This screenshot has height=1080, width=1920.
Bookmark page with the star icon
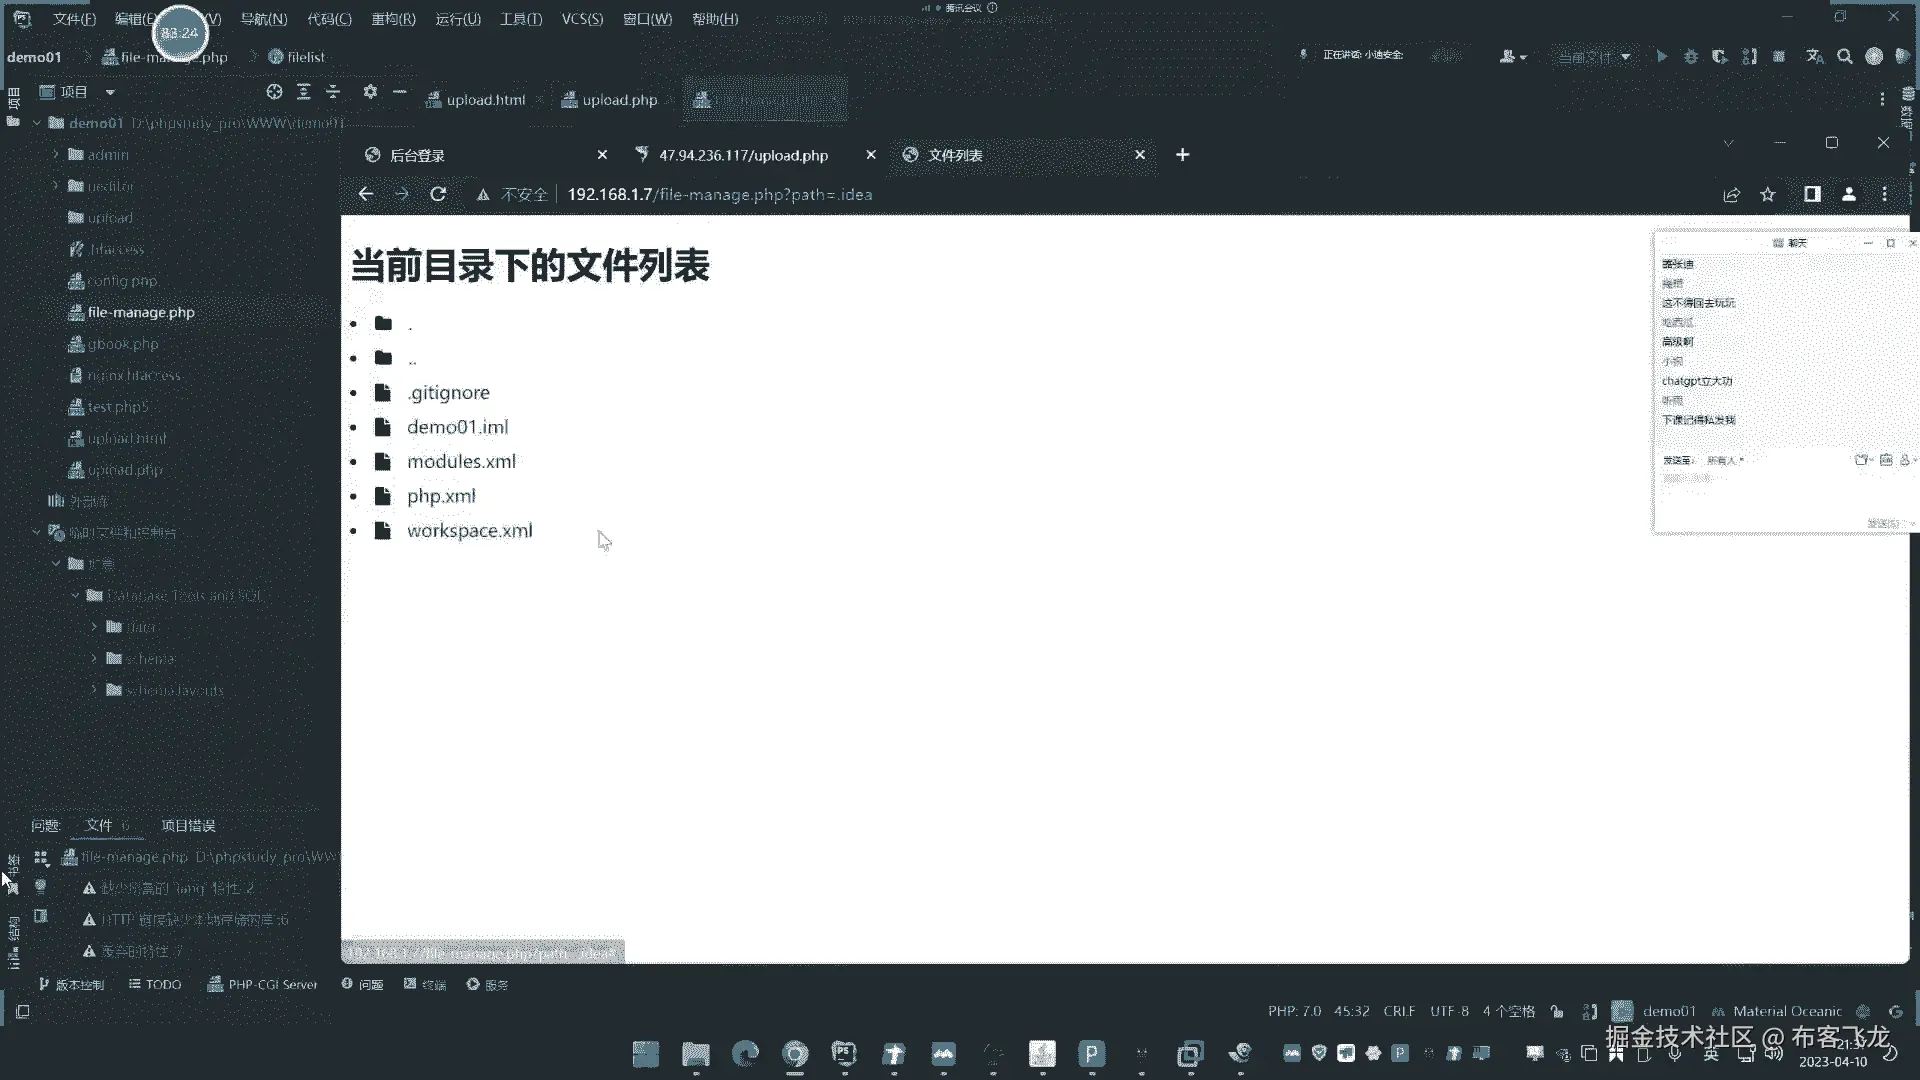click(1768, 194)
